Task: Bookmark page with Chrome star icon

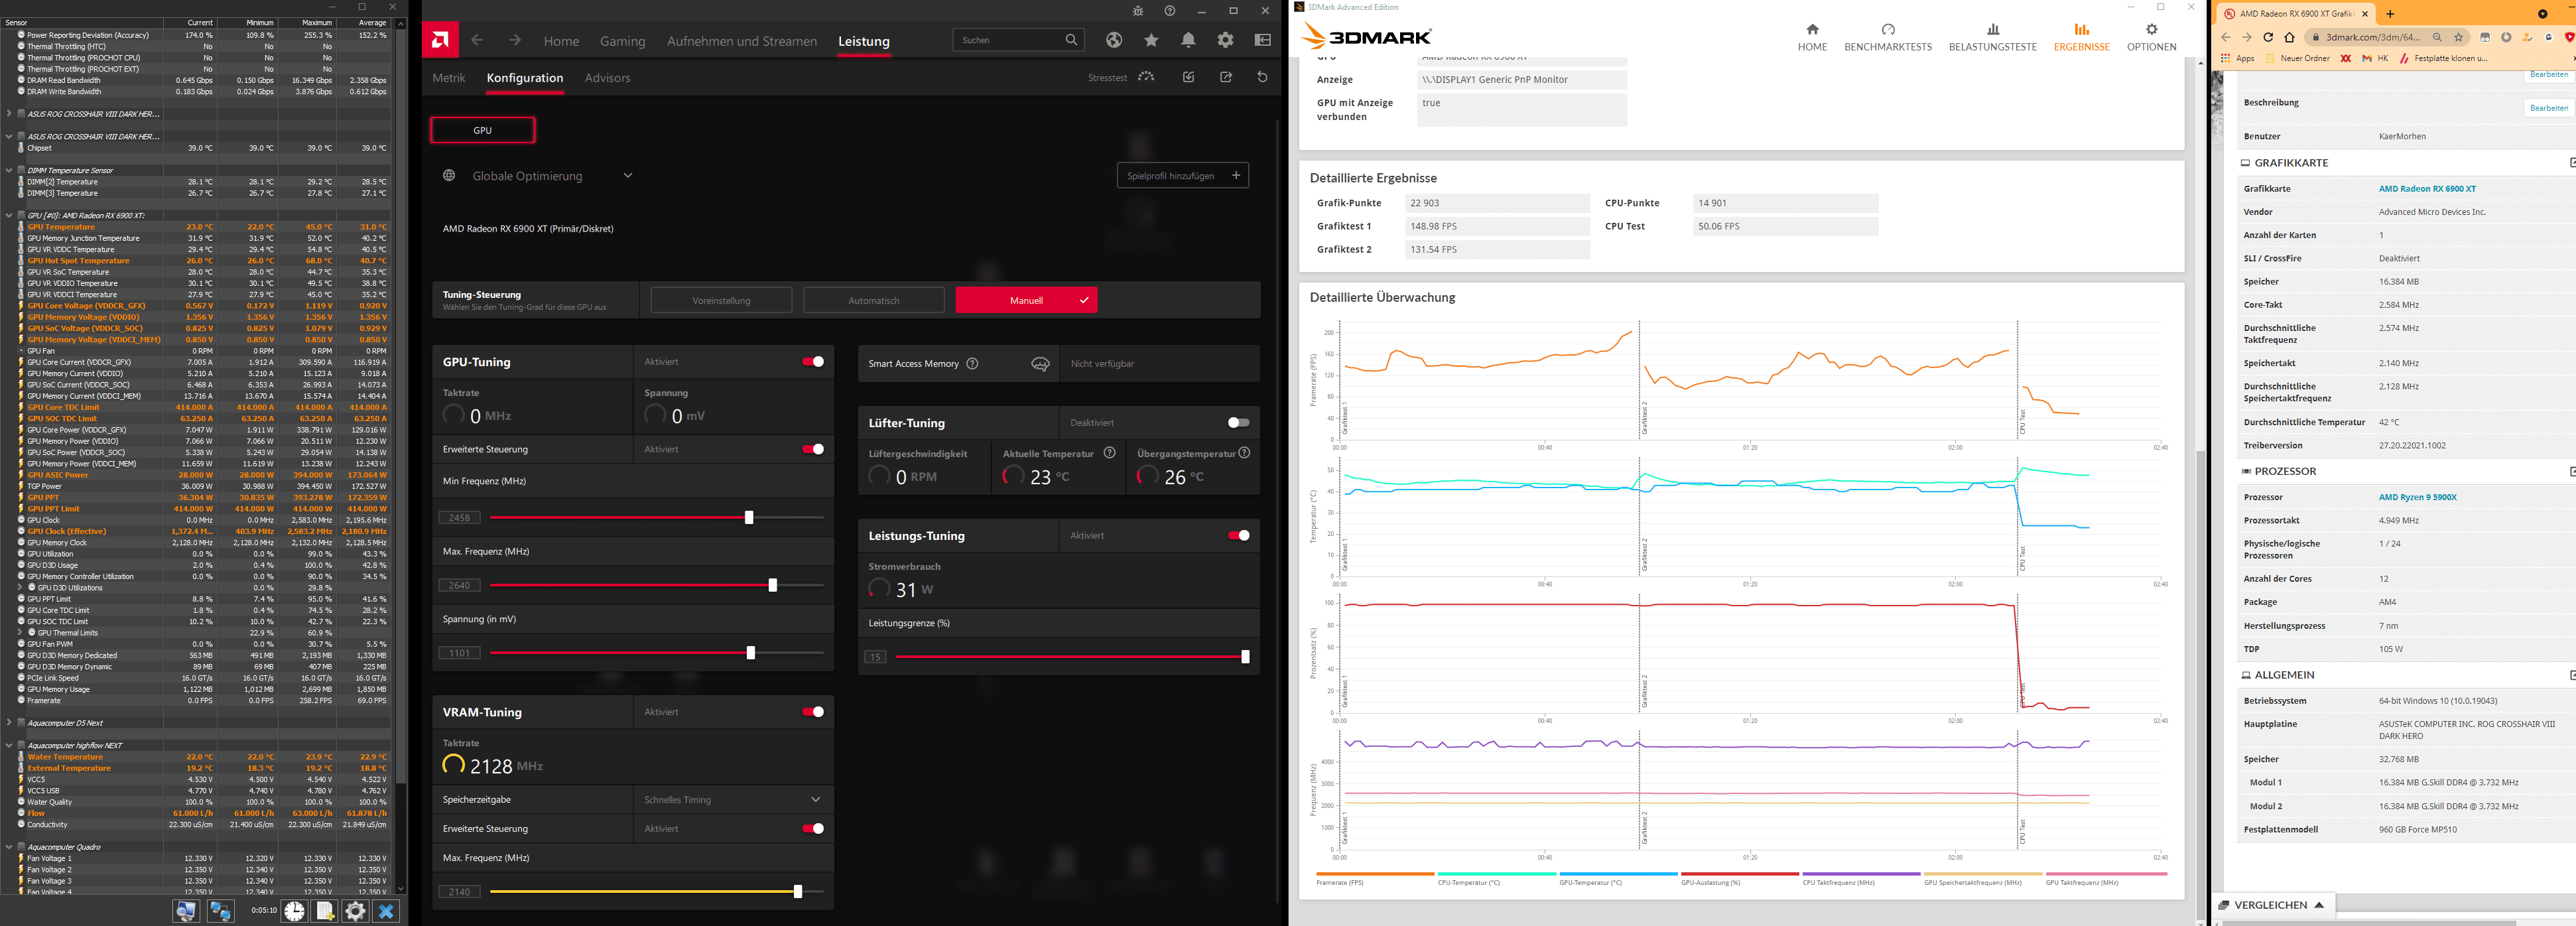Action: (2457, 37)
